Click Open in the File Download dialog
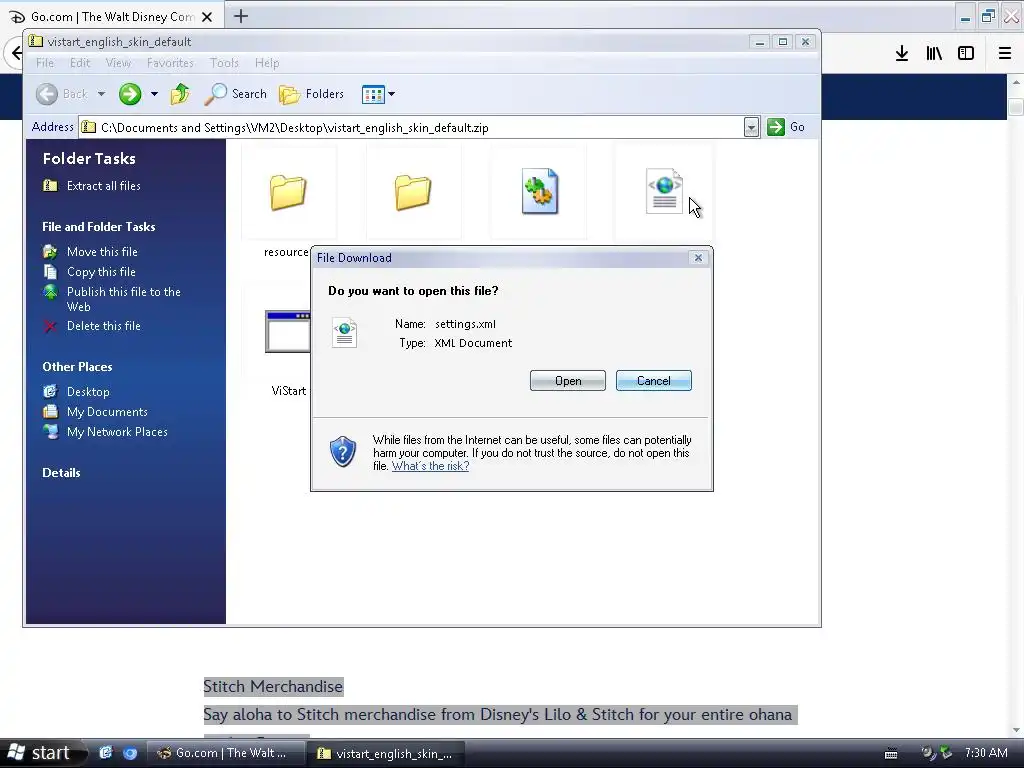 tap(568, 381)
